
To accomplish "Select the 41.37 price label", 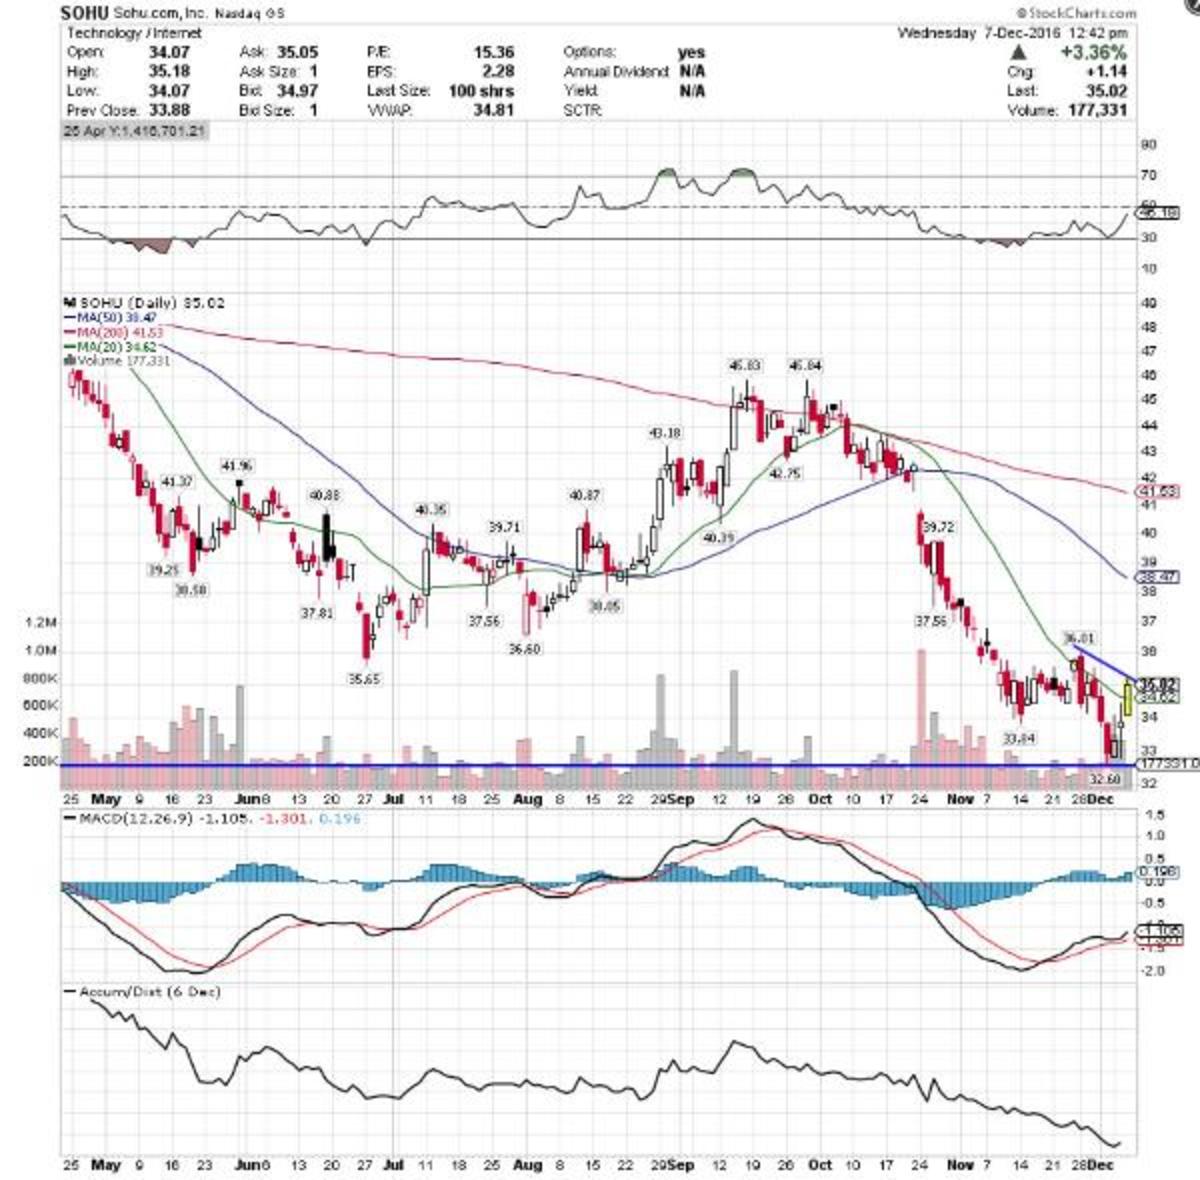I will 176,482.
